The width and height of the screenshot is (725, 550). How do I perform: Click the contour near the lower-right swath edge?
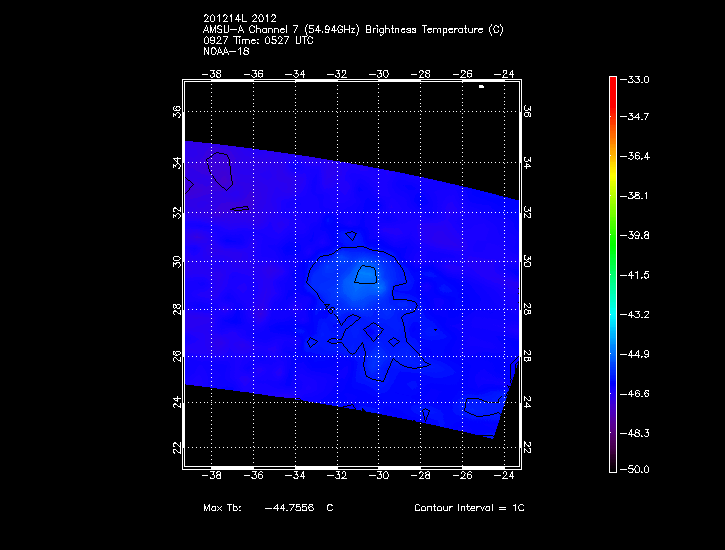pos(486,406)
